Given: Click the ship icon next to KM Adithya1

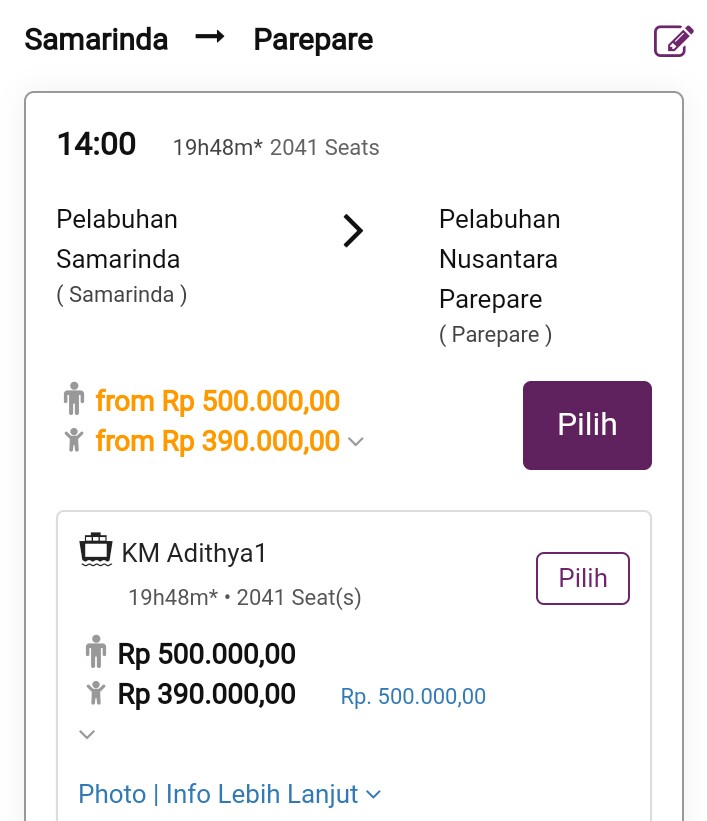Looking at the screenshot, I should [x=96, y=551].
